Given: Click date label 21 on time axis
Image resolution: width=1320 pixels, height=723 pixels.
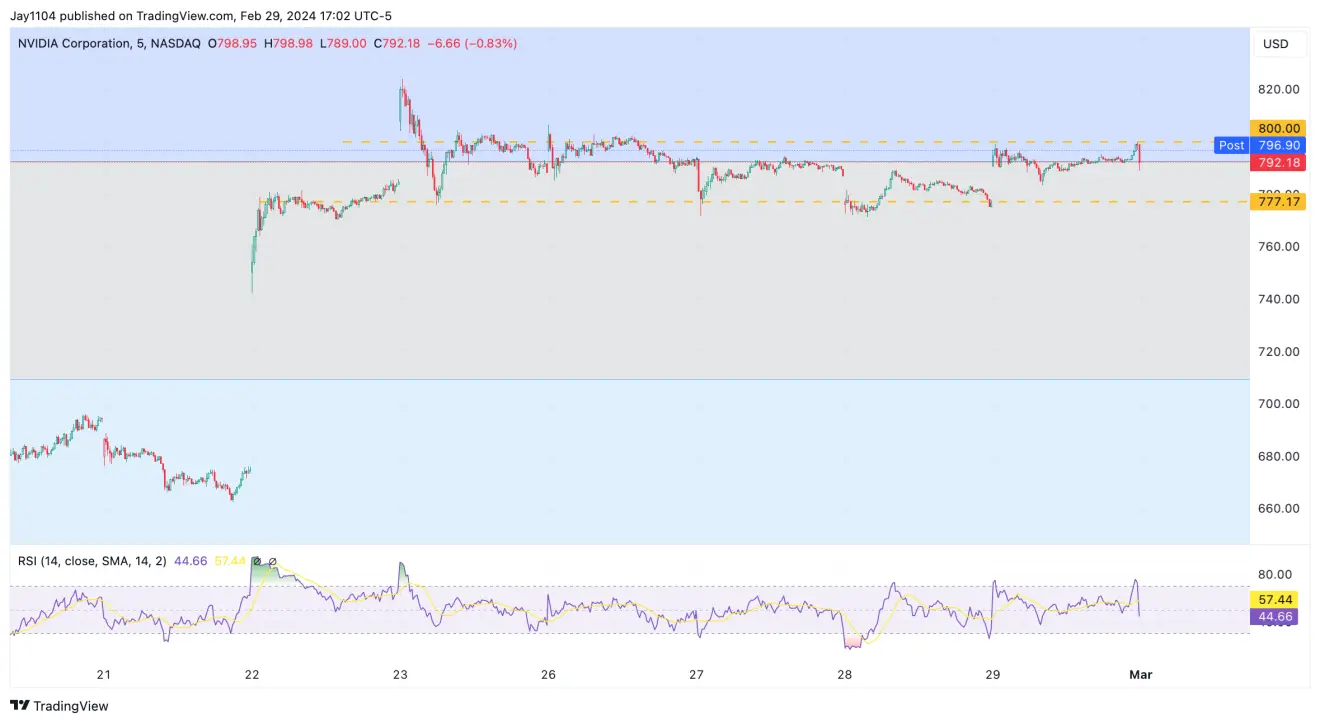Looking at the screenshot, I should point(103,674).
